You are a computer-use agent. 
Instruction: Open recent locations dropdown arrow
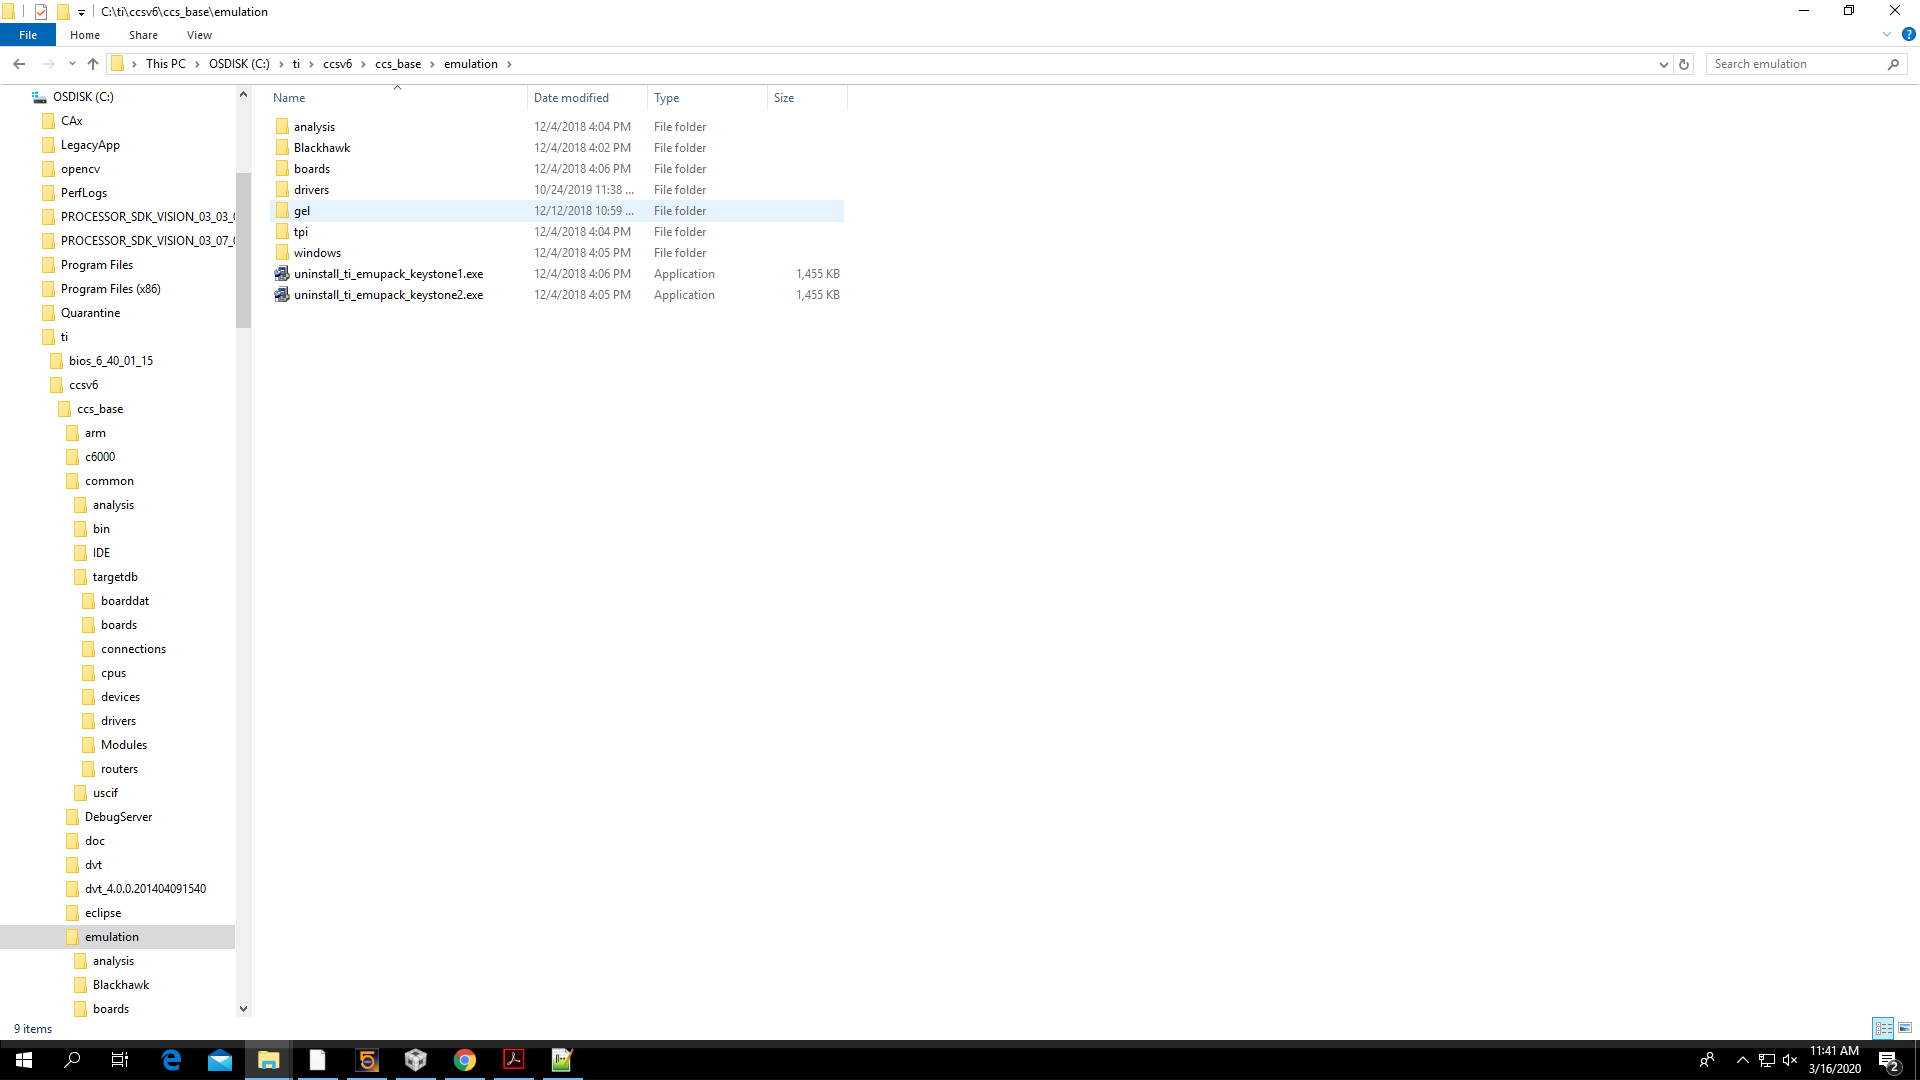72,64
